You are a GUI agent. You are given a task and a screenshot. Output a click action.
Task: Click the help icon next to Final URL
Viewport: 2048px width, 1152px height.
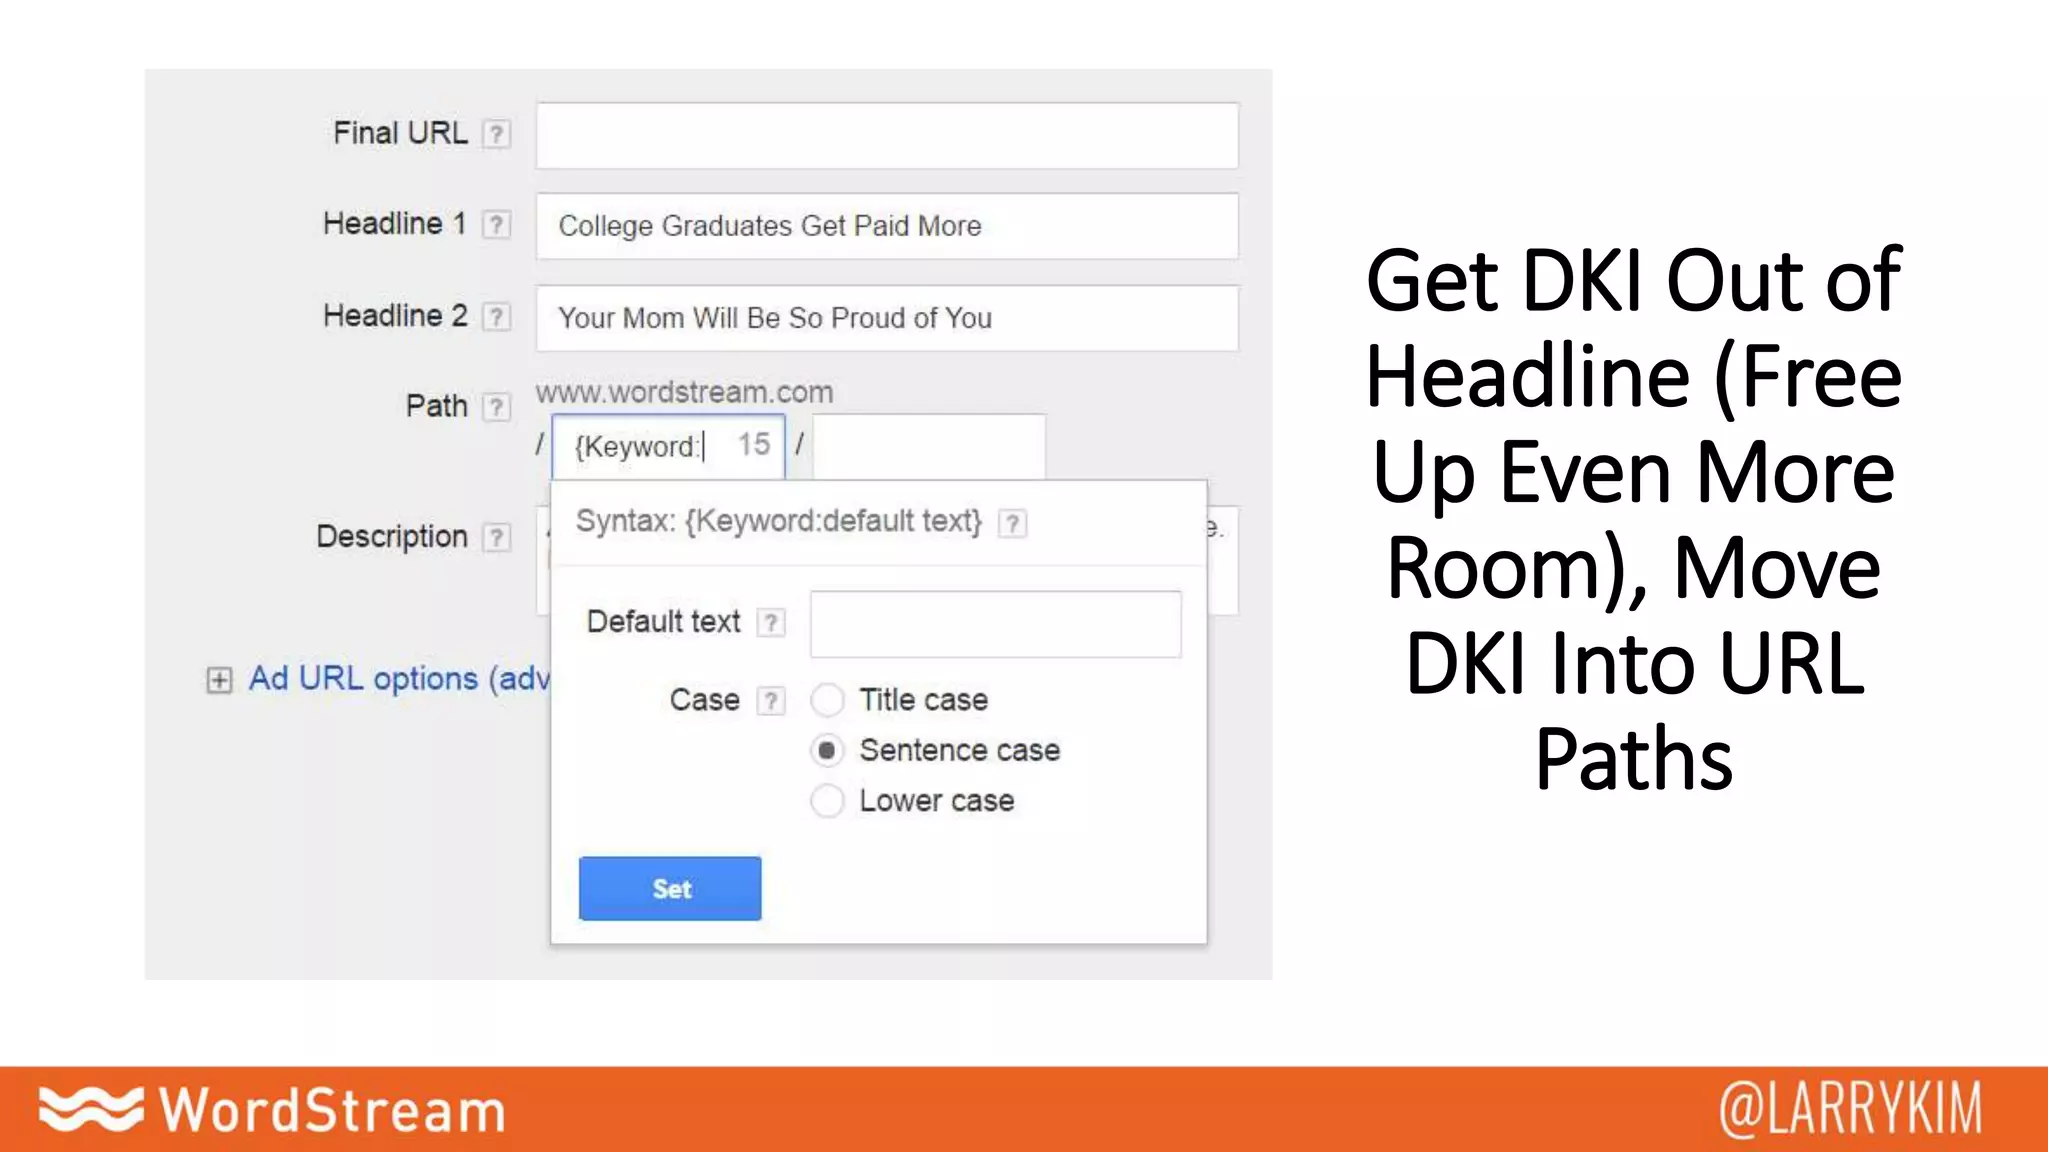pyautogui.click(x=496, y=134)
